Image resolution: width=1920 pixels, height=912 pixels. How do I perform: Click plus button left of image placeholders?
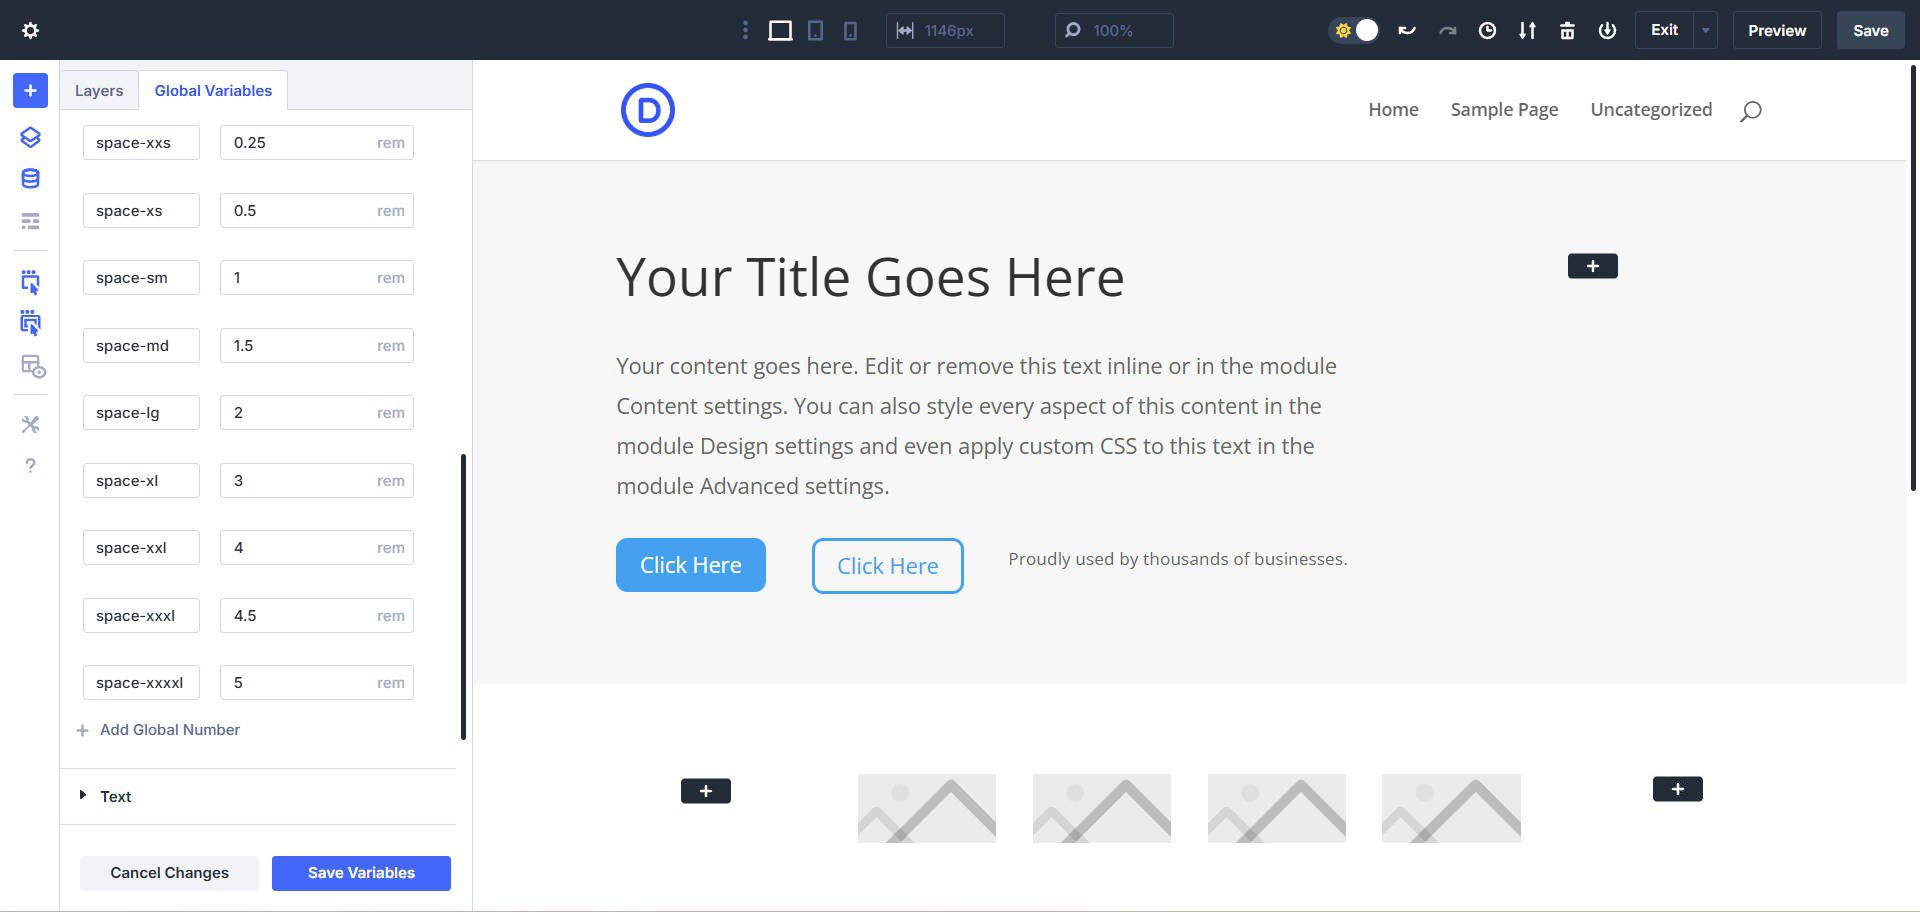tap(706, 791)
